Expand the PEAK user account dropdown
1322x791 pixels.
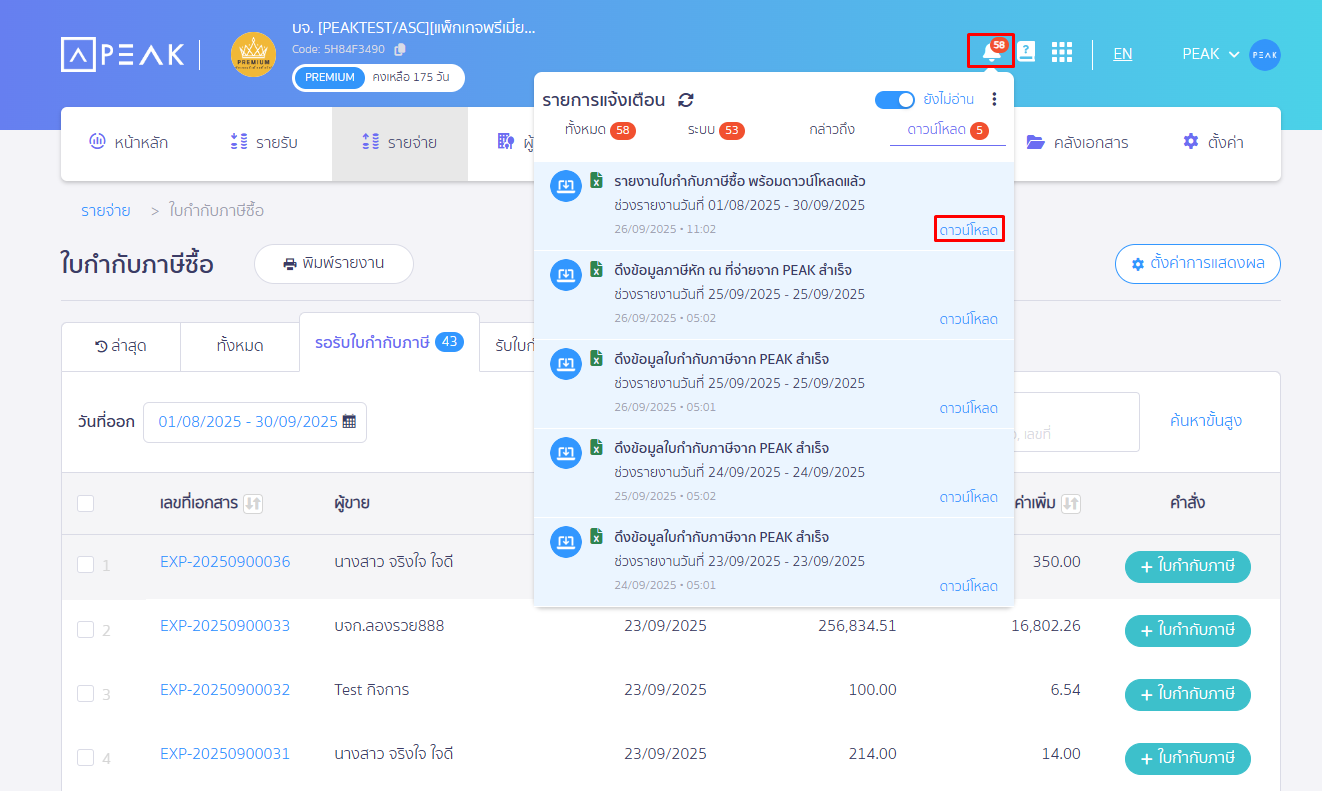pyautogui.click(x=1211, y=54)
